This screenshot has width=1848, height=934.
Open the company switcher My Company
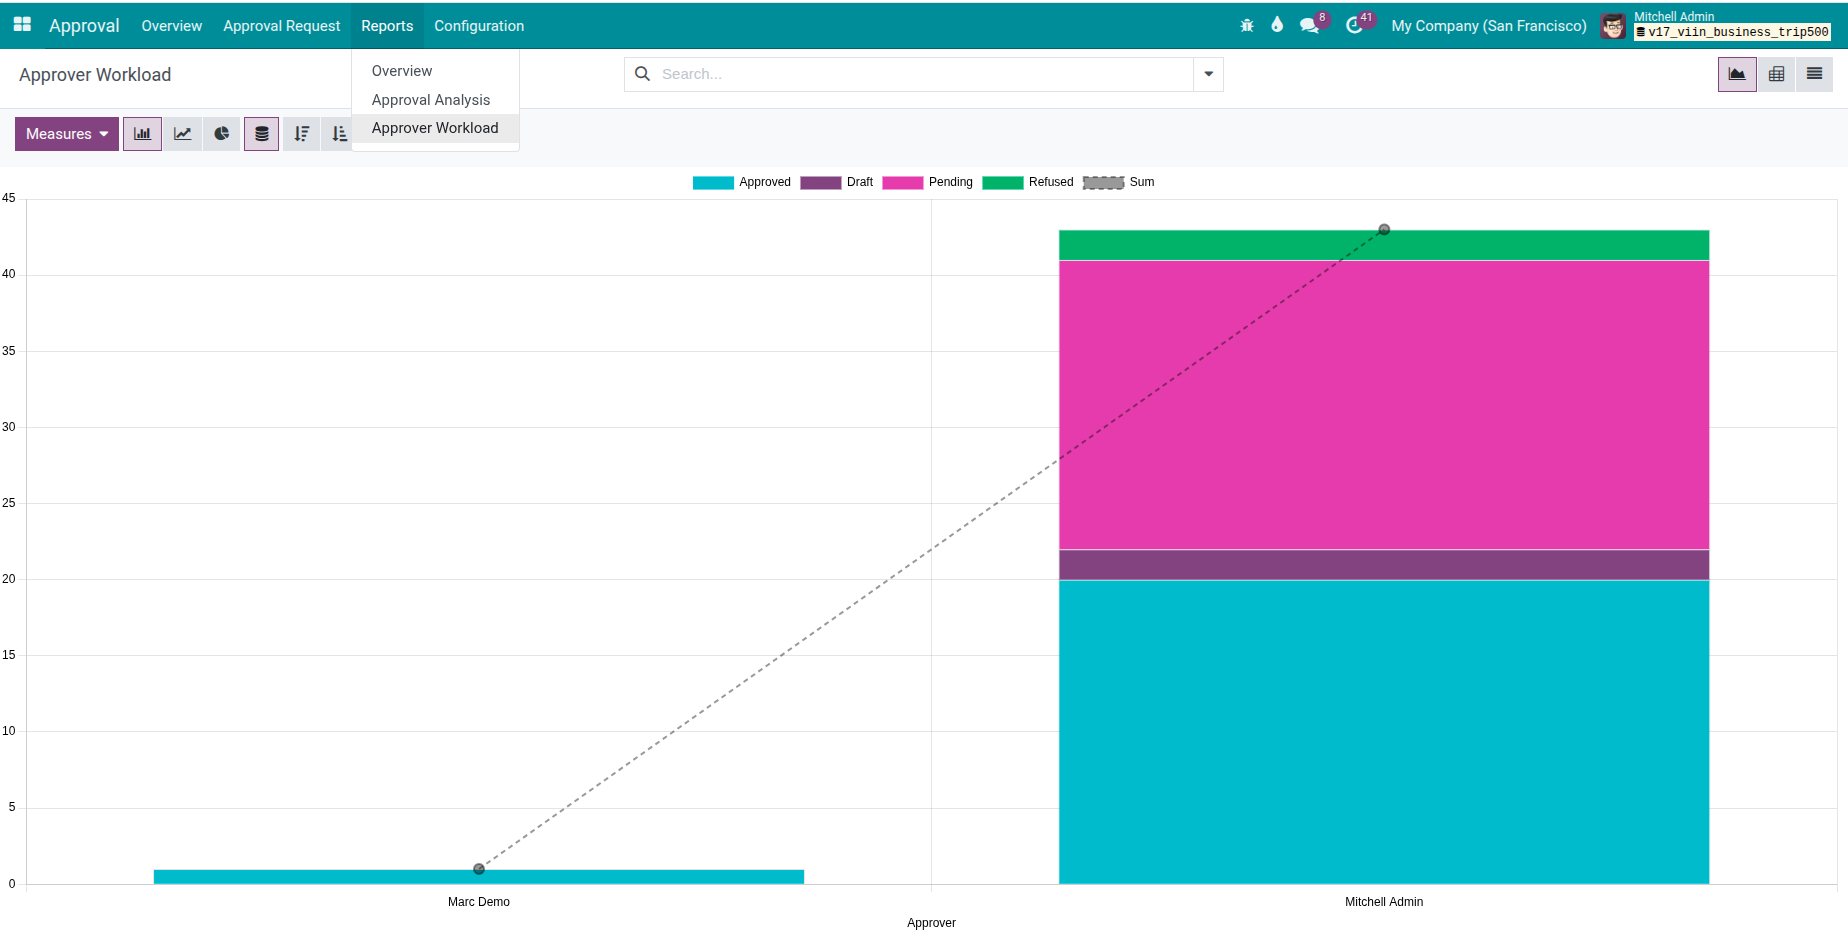(1488, 26)
